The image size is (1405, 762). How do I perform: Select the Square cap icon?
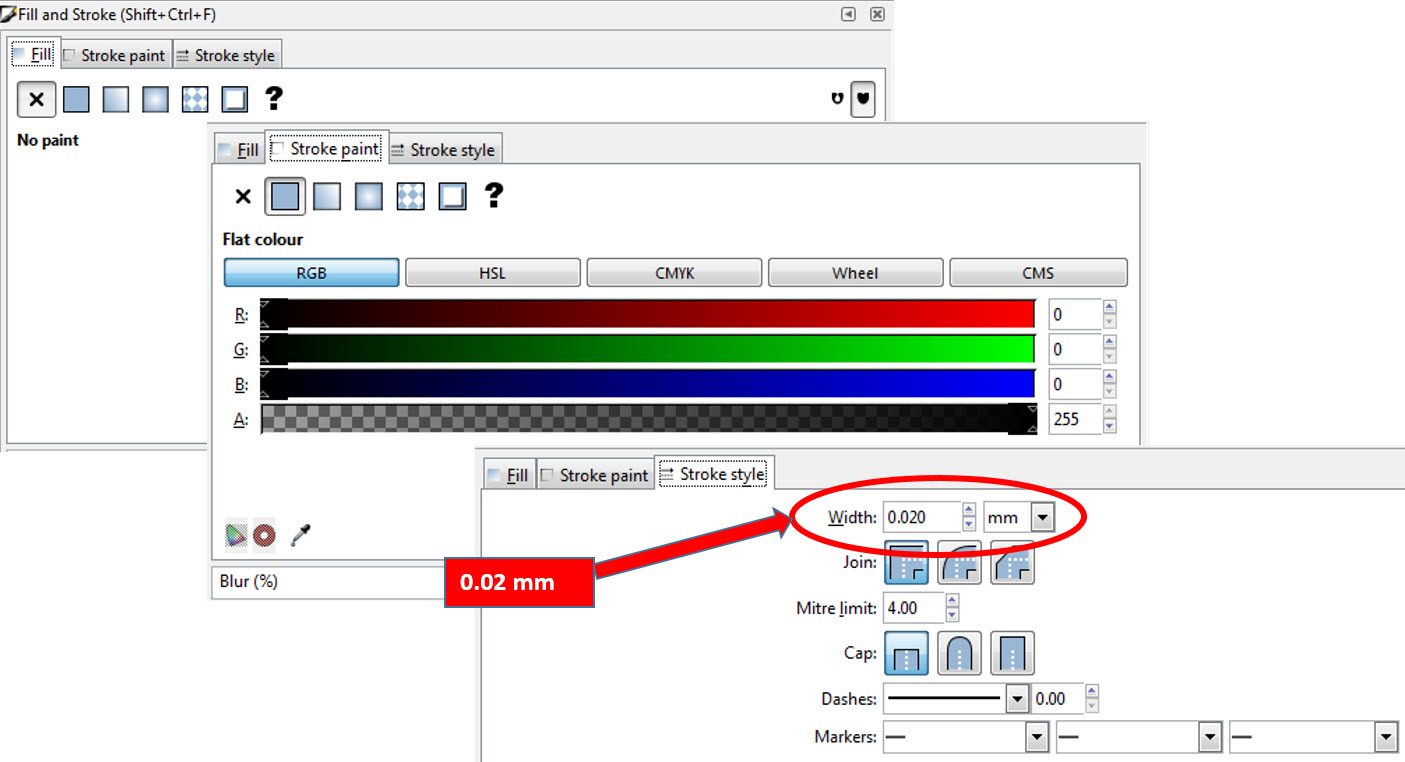[x=1012, y=653]
